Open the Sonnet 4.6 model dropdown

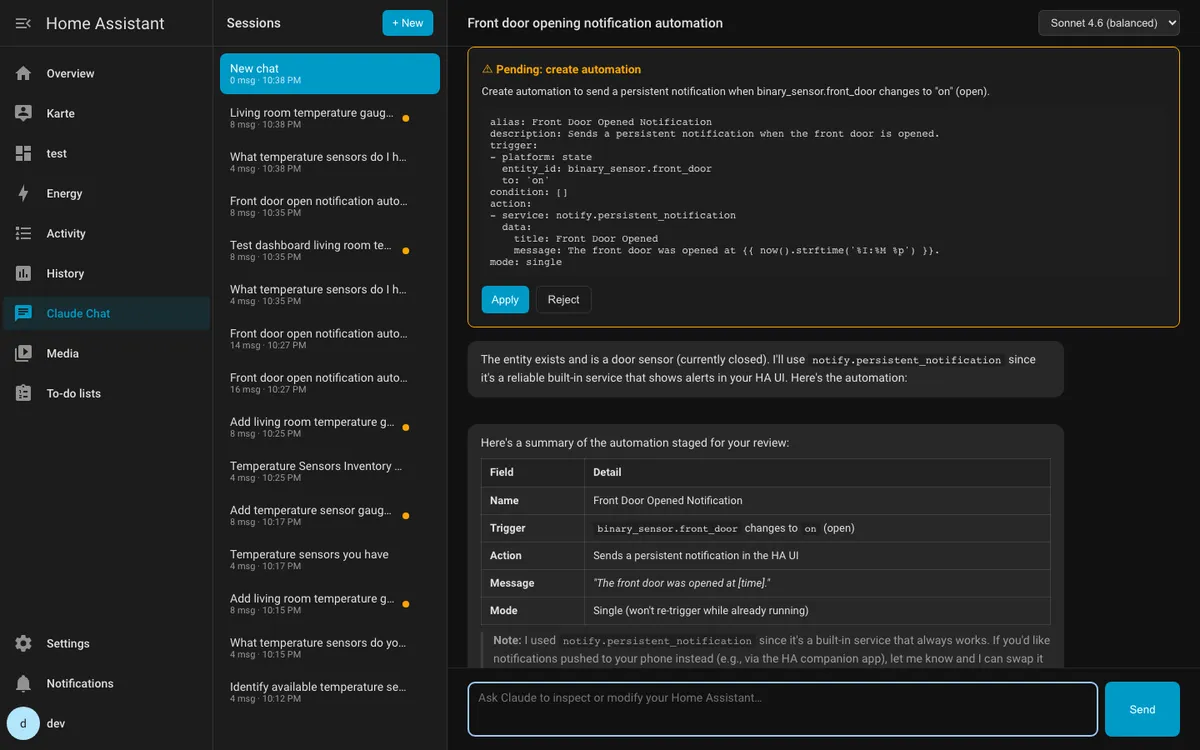[x=1109, y=23]
